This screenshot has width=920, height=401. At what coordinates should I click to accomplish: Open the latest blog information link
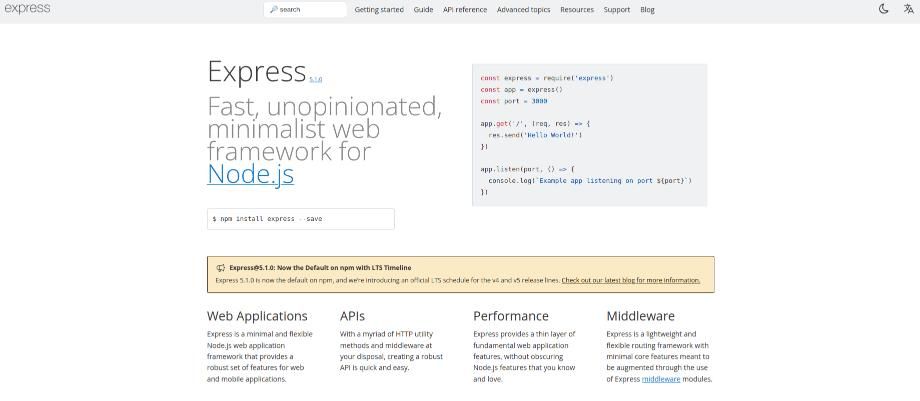click(x=630, y=280)
